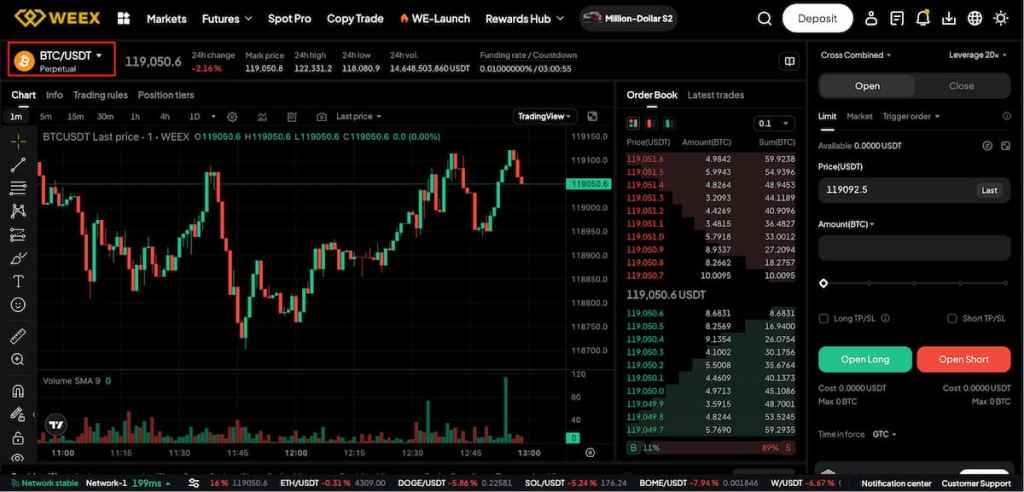The image size is (1024, 492).
Task: Show combined buy and sell order book view
Action: (x=633, y=123)
